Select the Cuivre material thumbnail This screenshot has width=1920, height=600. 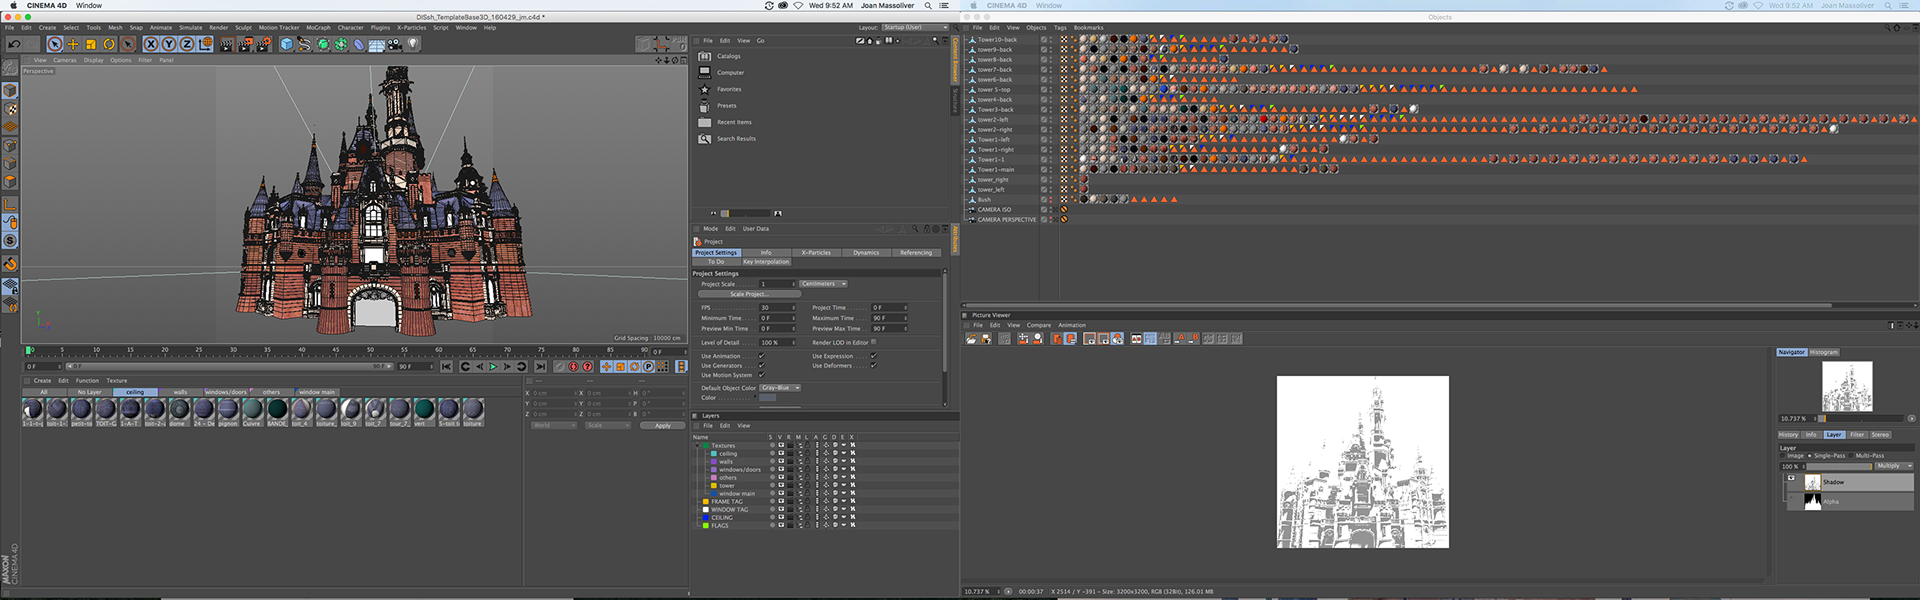[252, 412]
